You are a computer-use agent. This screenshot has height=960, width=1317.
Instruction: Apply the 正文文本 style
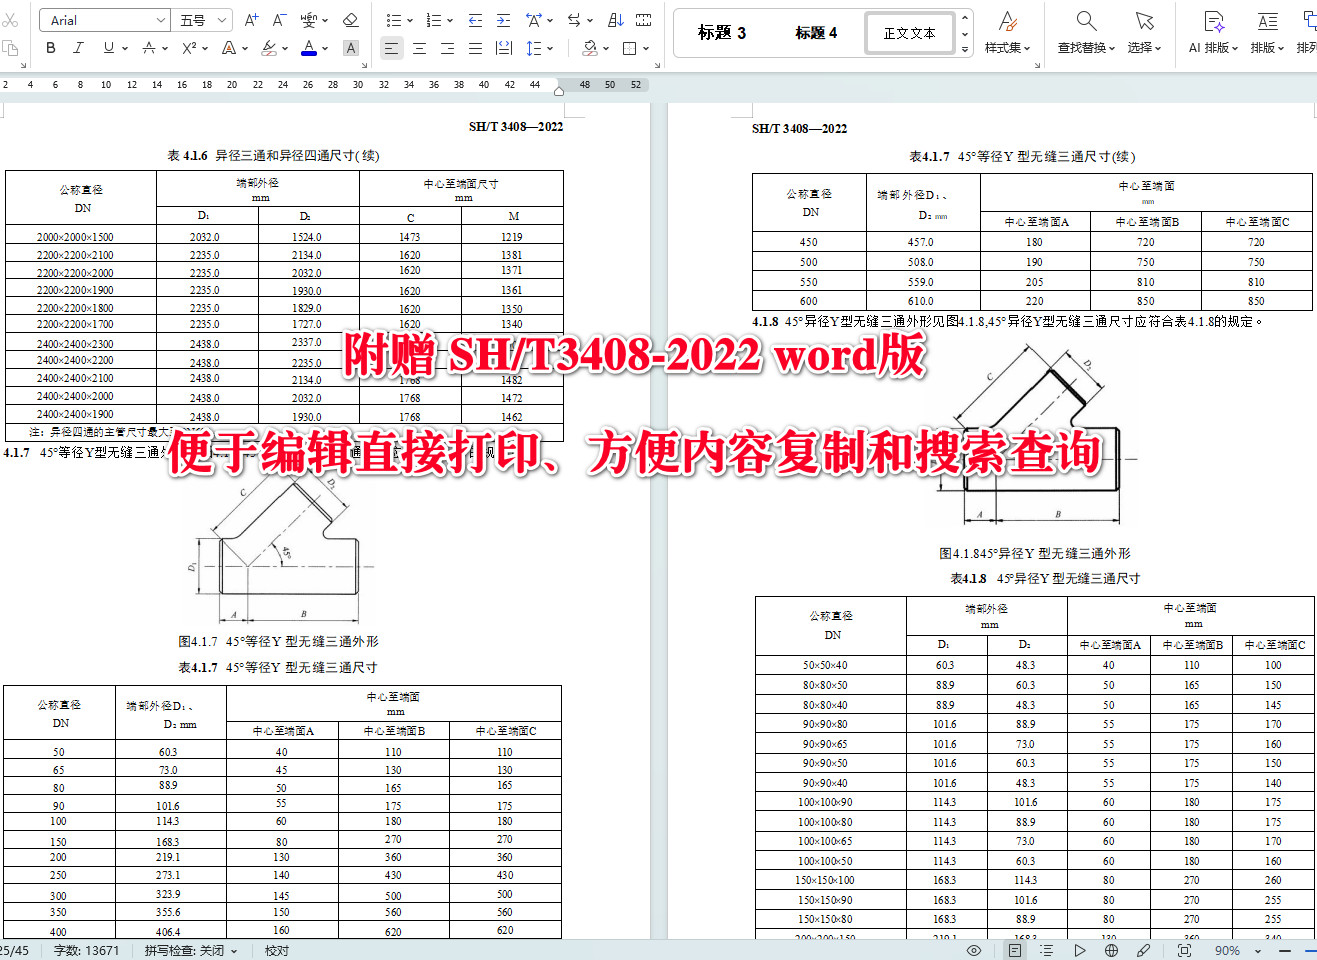click(x=909, y=32)
